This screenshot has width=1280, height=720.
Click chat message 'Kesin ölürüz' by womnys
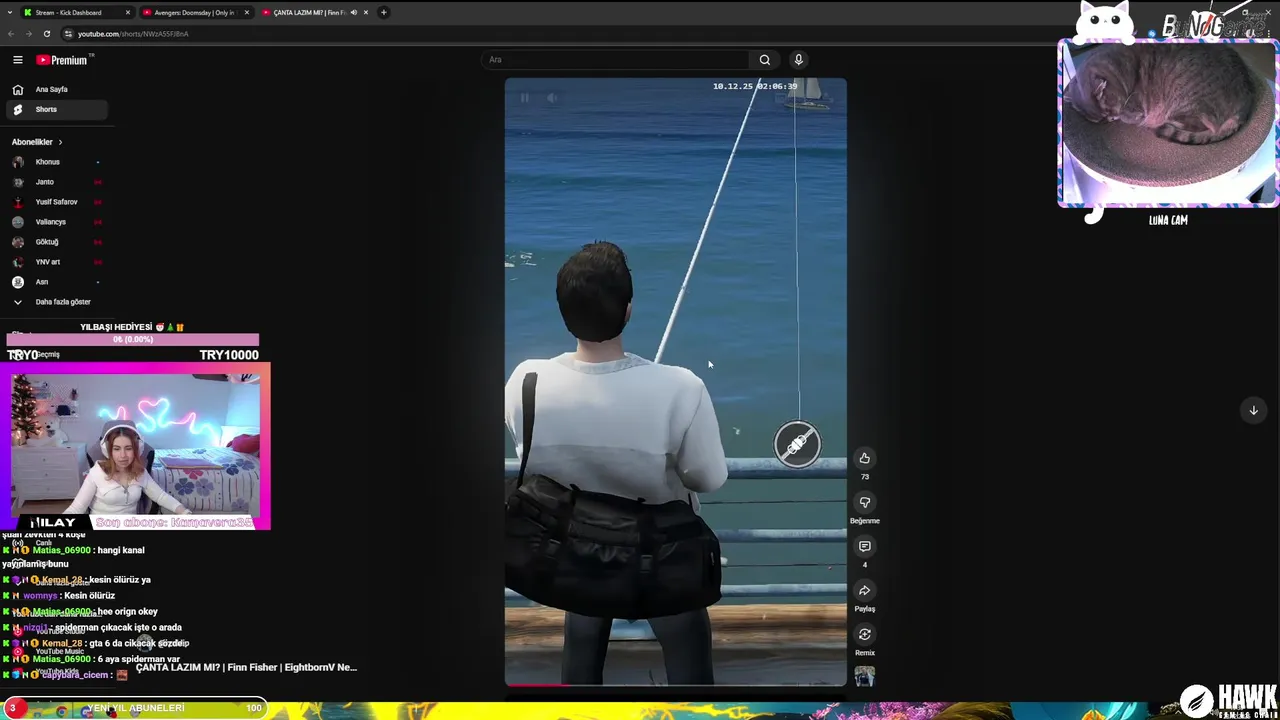coord(89,596)
